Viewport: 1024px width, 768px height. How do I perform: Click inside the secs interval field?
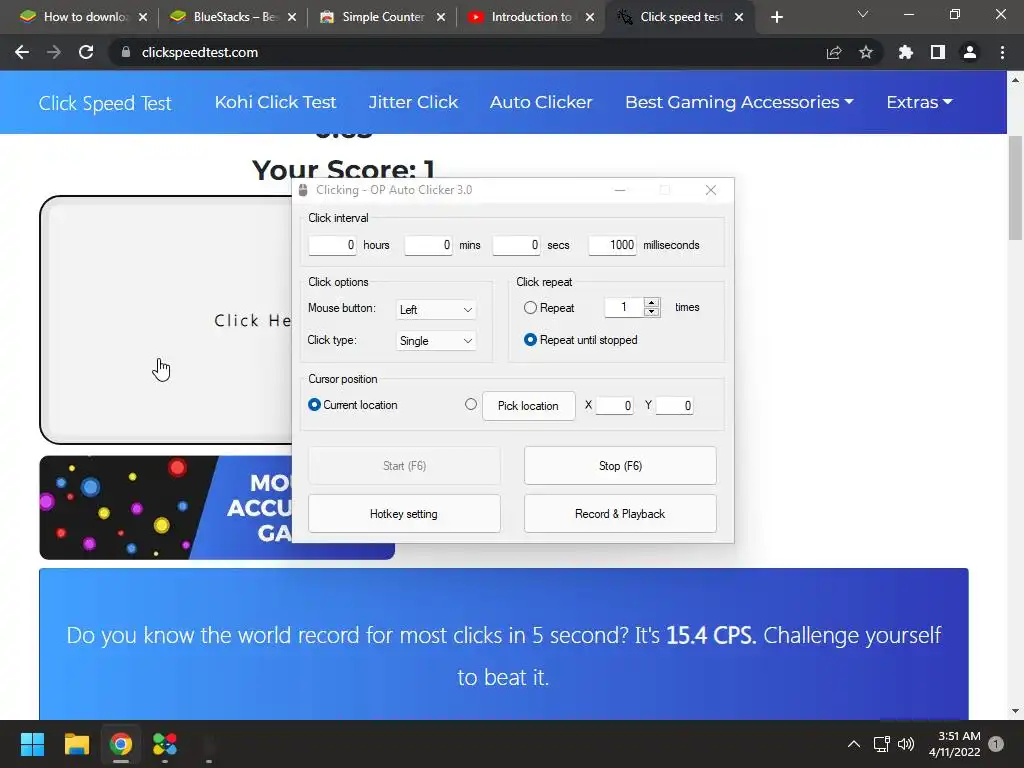(x=517, y=245)
